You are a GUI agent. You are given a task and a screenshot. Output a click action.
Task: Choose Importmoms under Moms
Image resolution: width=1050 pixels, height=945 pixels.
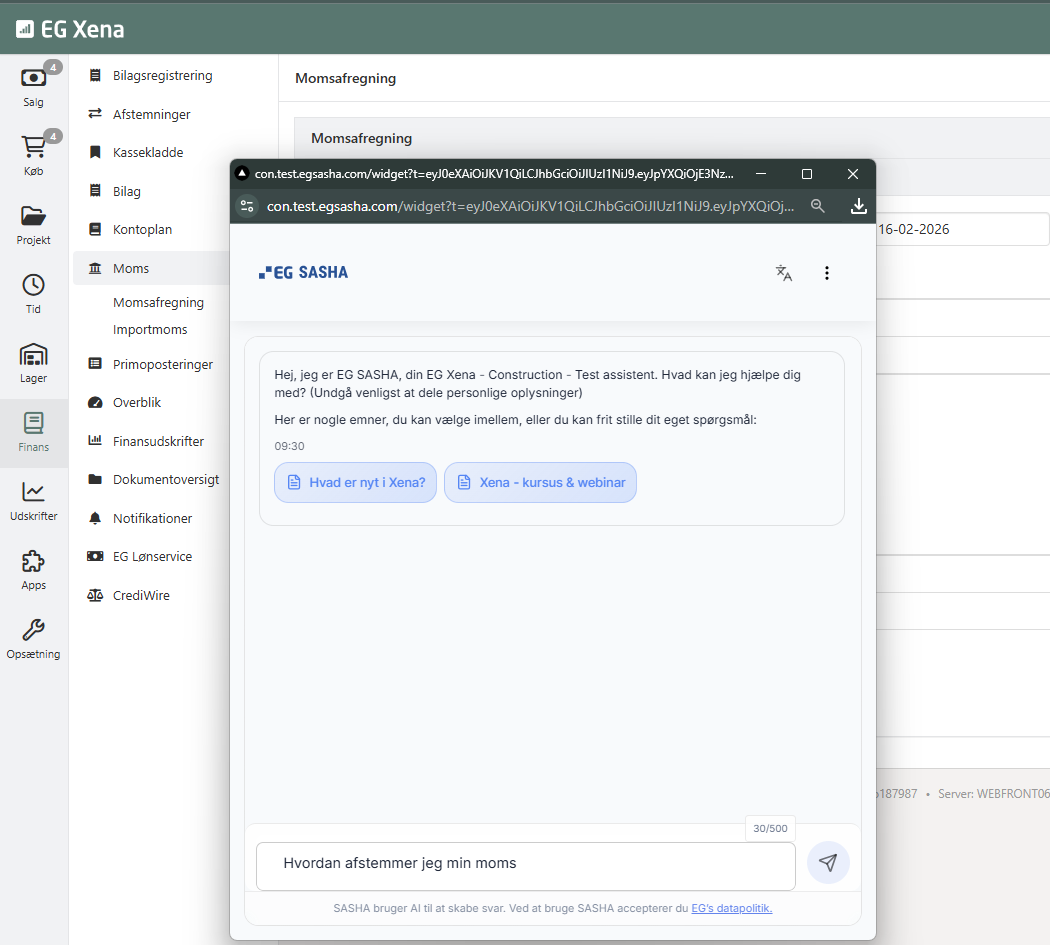(x=150, y=330)
